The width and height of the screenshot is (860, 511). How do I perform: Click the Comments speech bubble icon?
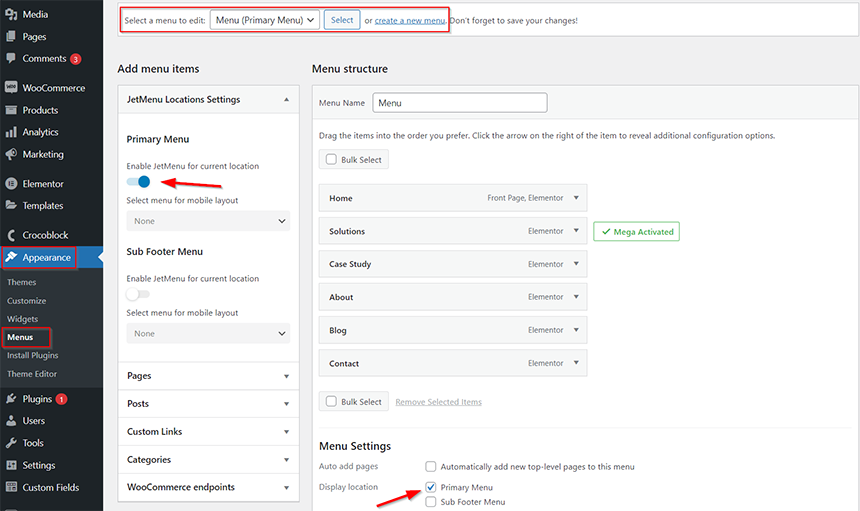pyautogui.click(x=11, y=58)
